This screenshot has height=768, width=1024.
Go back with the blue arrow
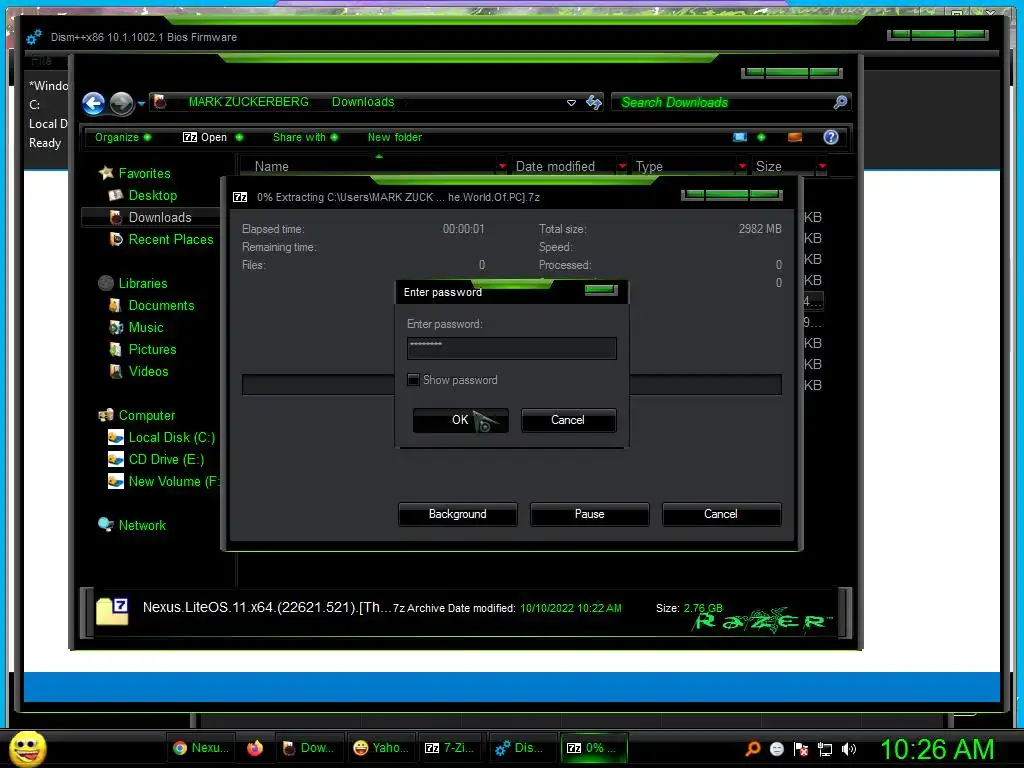pos(93,103)
